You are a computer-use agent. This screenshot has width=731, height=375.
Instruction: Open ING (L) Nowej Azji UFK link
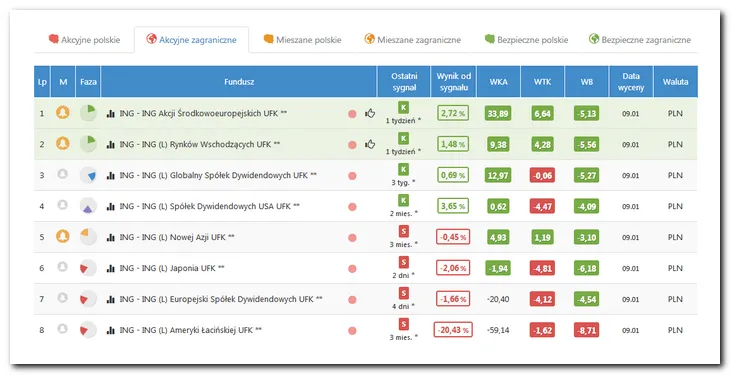[x=177, y=237]
